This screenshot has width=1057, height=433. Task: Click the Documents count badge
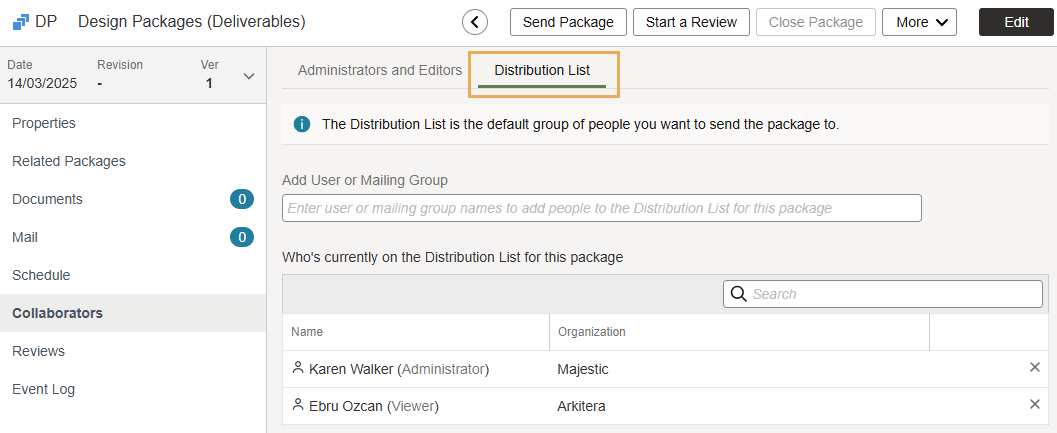click(x=241, y=199)
